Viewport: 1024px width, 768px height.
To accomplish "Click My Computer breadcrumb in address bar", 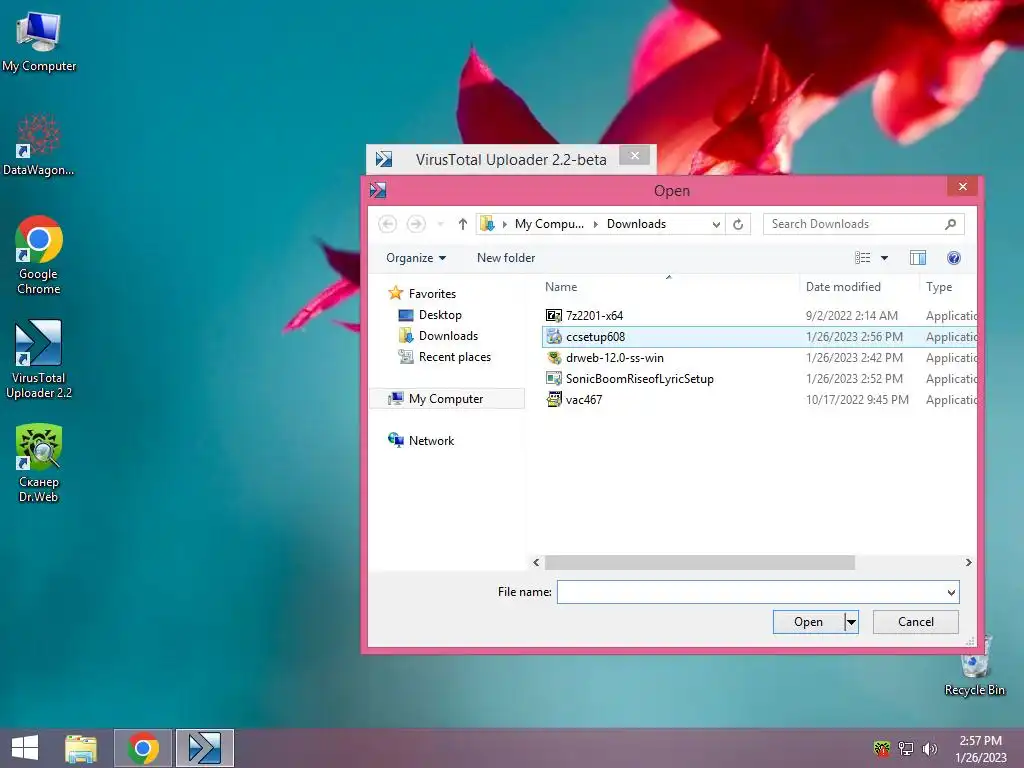I will [x=549, y=224].
